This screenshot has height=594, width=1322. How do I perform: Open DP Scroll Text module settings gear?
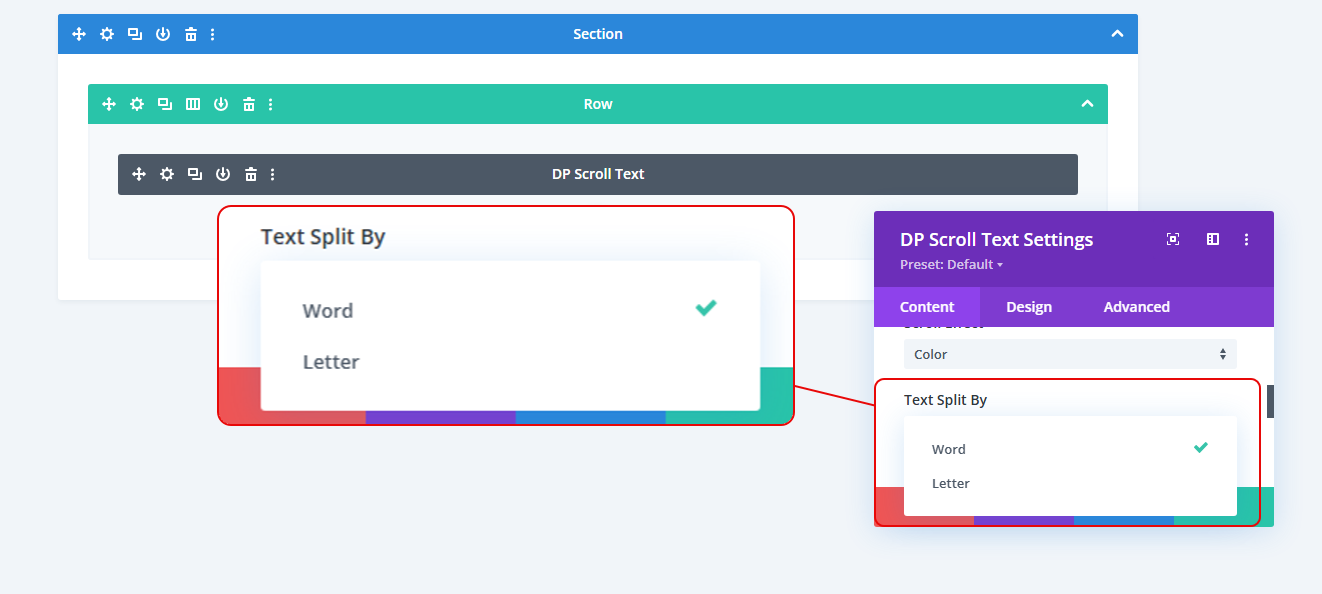pos(167,174)
